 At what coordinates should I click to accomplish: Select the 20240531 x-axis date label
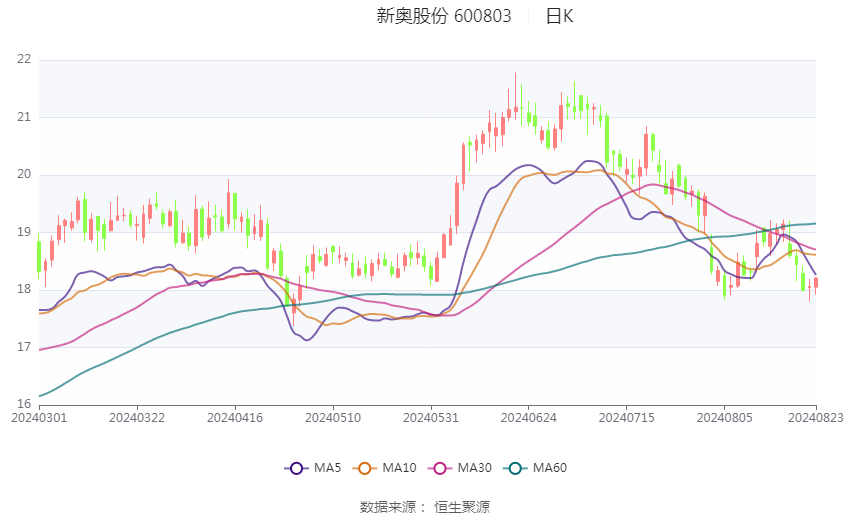[430, 416]
